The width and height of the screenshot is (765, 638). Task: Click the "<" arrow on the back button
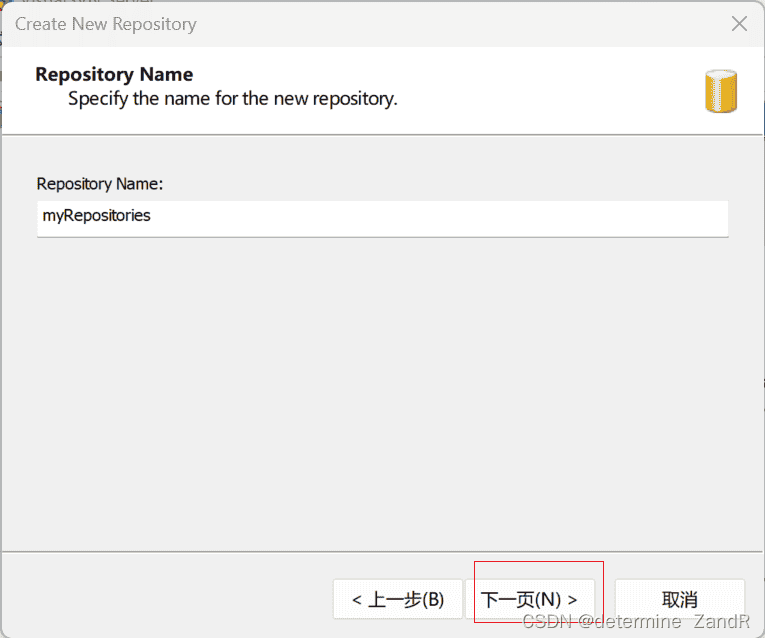click(x=357, y=600)
